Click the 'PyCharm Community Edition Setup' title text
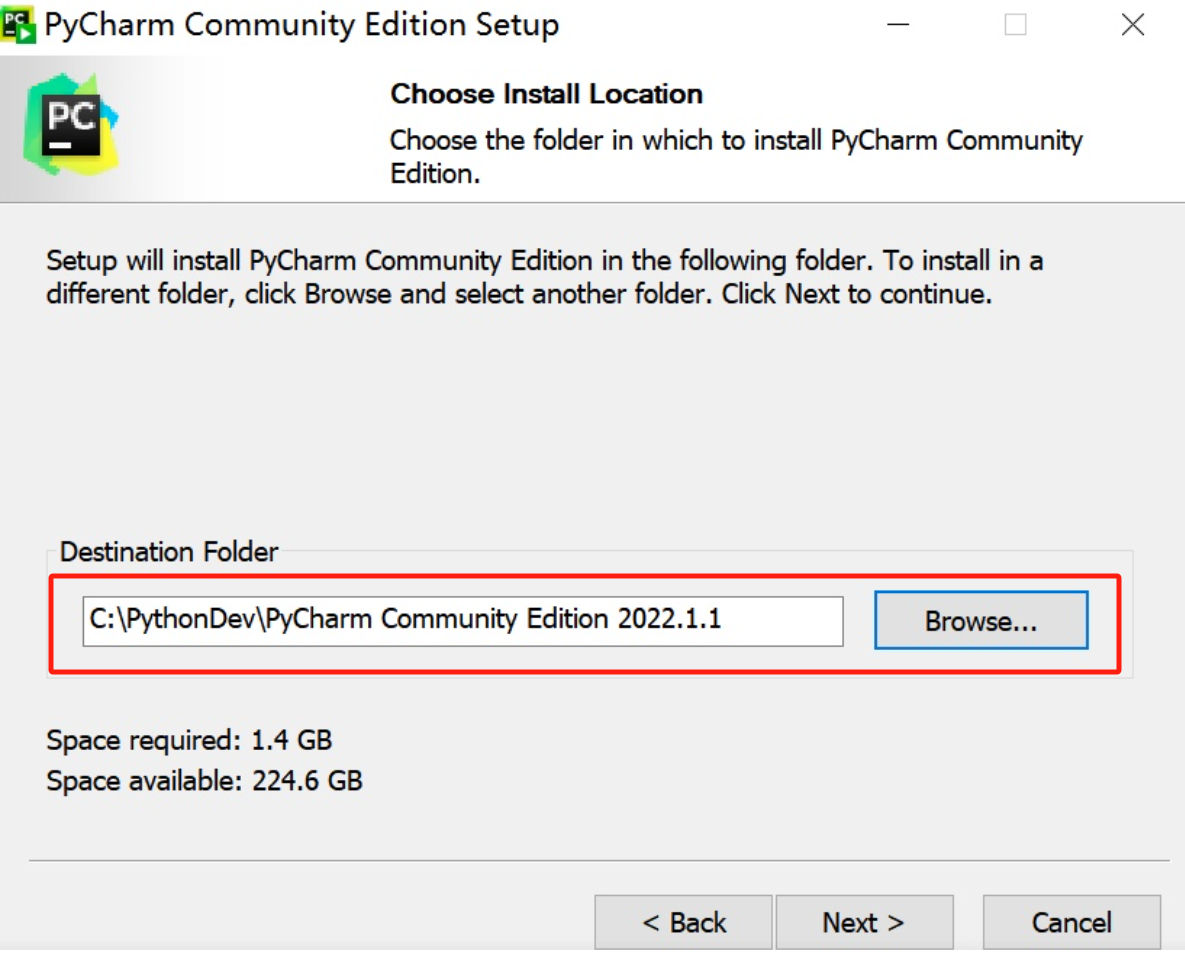The image size is (1185, 954). (302, 25)
